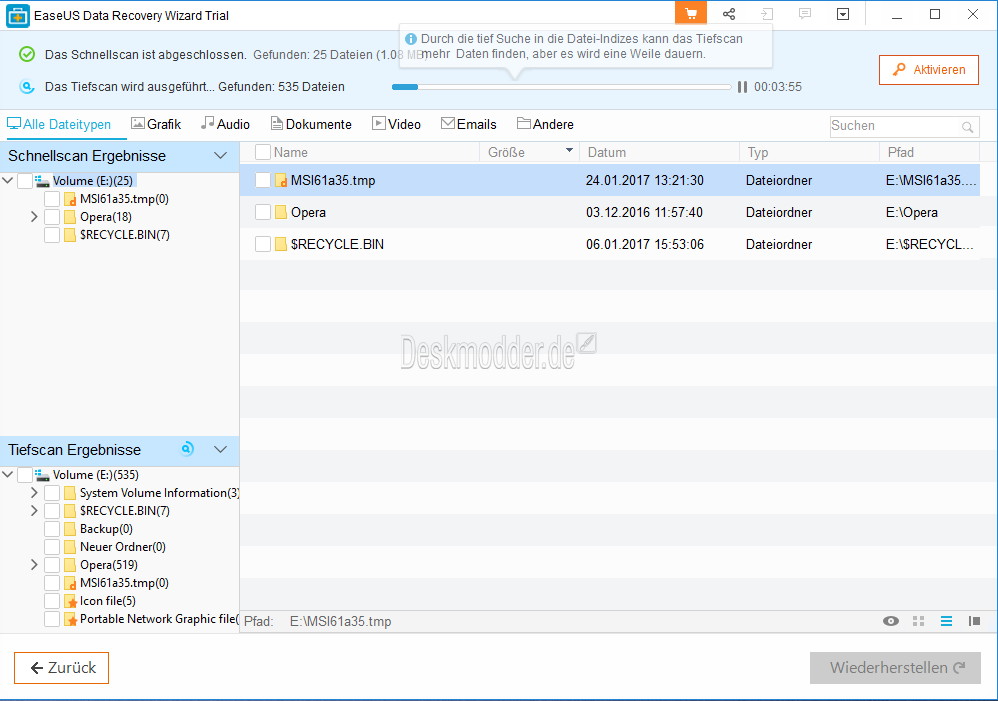Collapse the Tiefscan Ergebnisse panel
The width and height of the screenshot is (998, 701).
pos(221,450)
